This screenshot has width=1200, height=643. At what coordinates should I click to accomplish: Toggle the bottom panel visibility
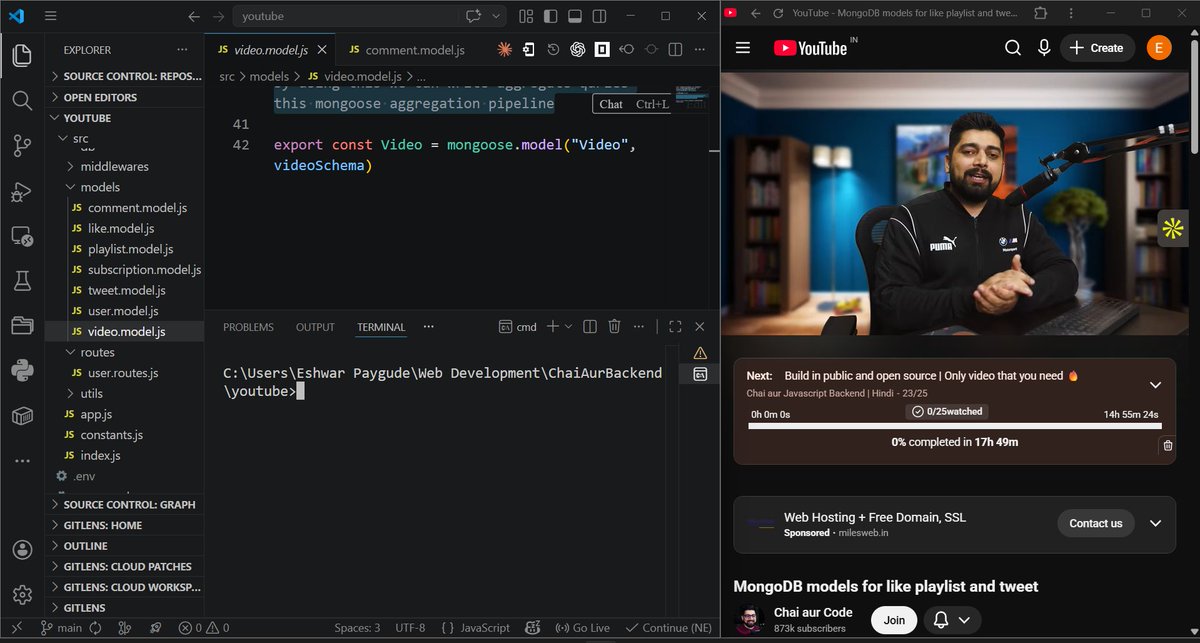pos(574,16)
